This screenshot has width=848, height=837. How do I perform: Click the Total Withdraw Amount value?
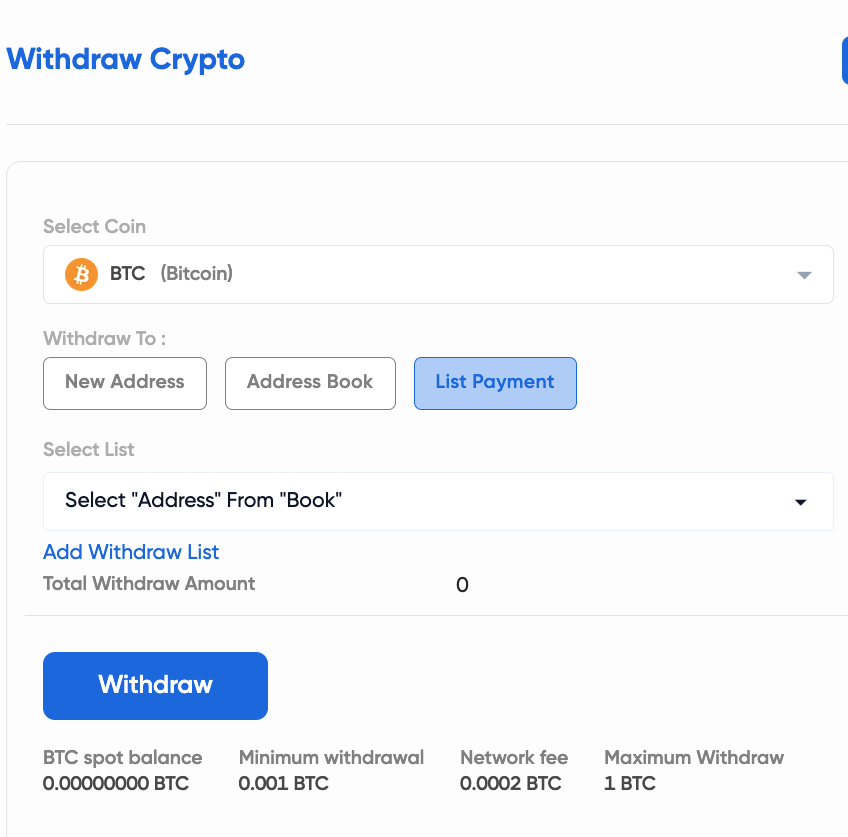point(462,584)
